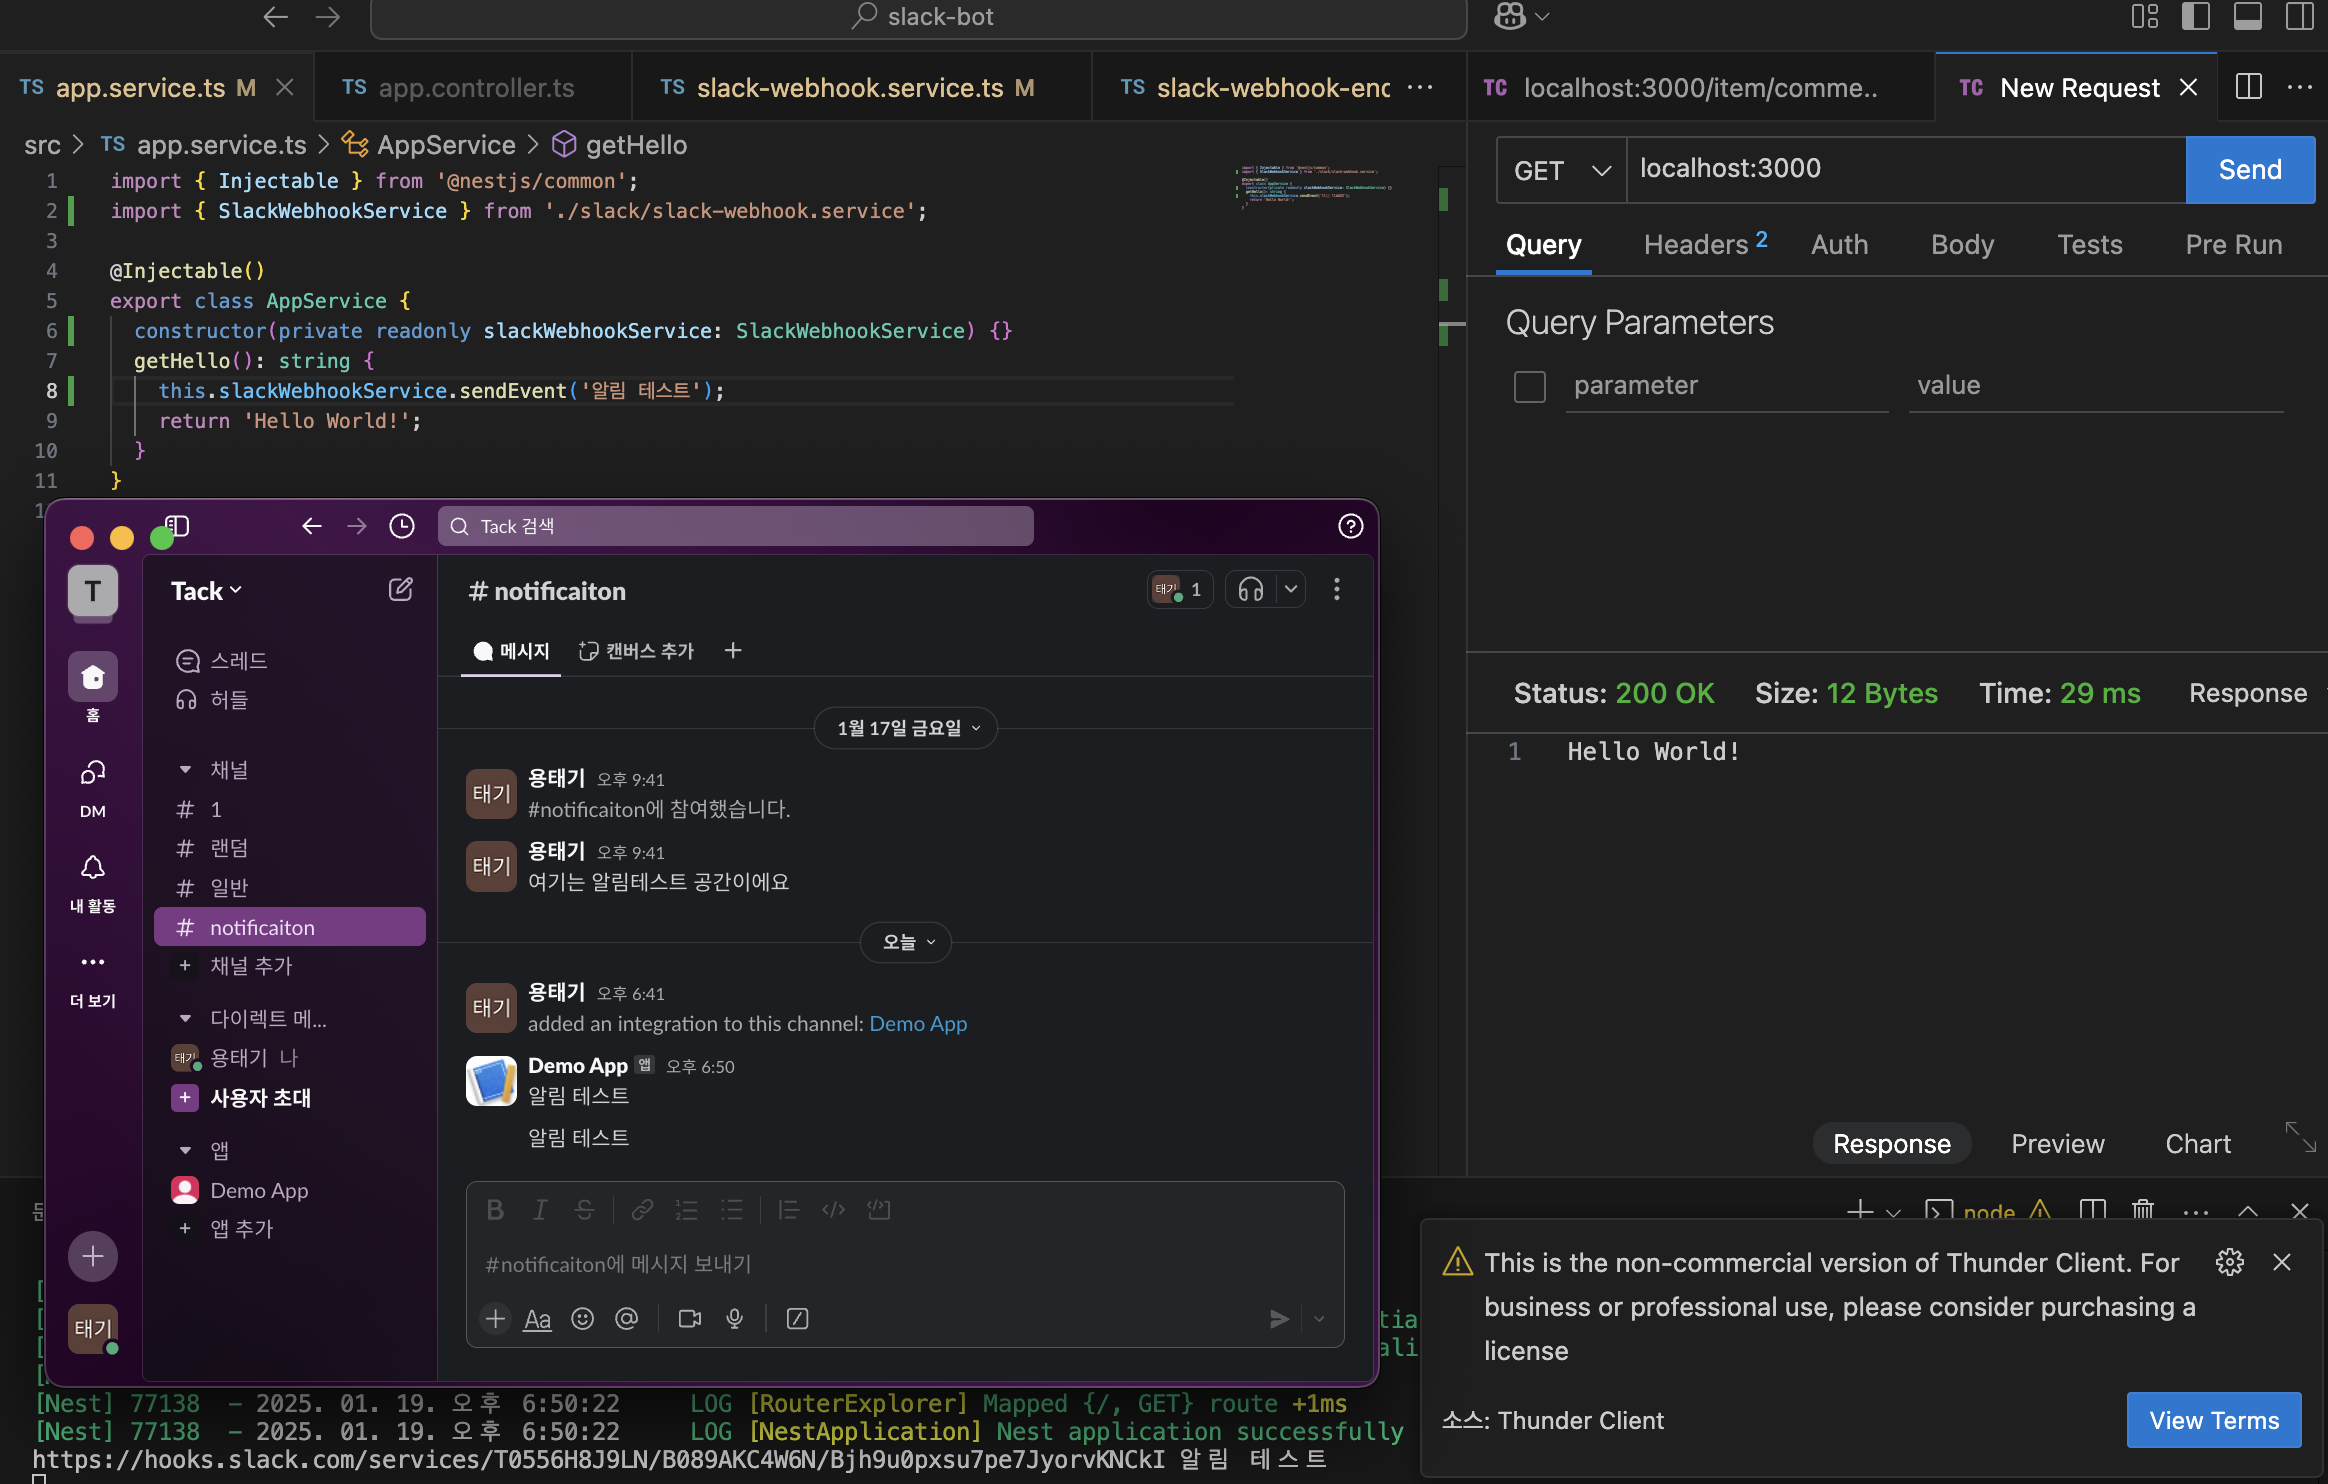Open Slack help question mark icon
Image resolution: width=2328 pixels, height=1484 pixels.
click(1350, 526)
